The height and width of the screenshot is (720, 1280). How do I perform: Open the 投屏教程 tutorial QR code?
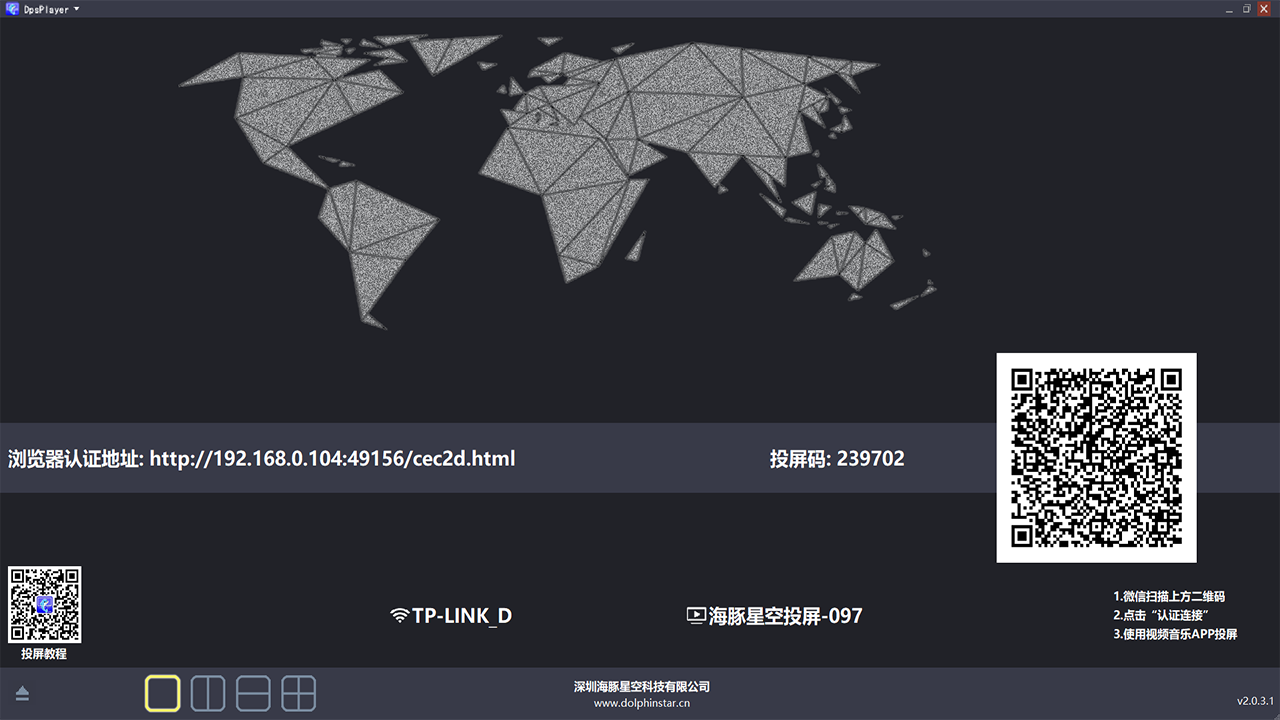[45, 605]
